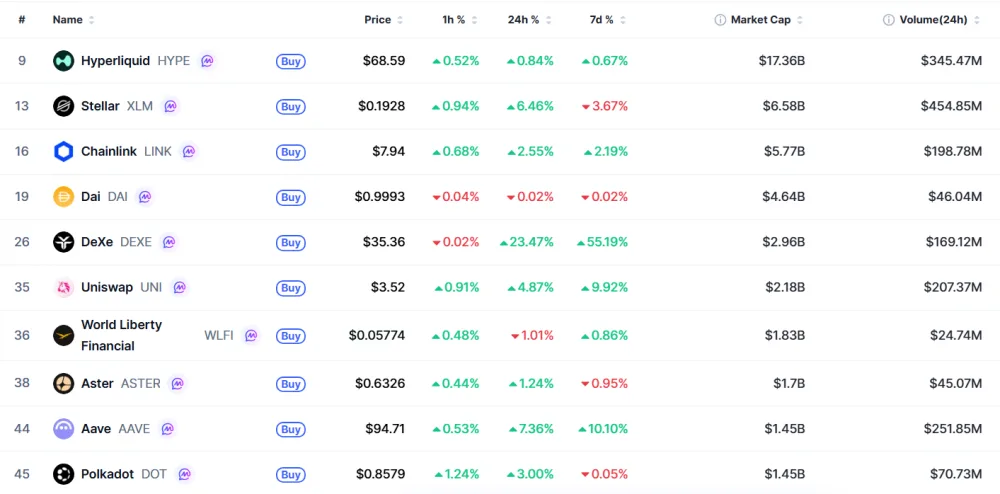The height and width of the screenshot is (494, 1000).
Task: Click Aster's $1.7B market cap
Action: click(788, 384)
